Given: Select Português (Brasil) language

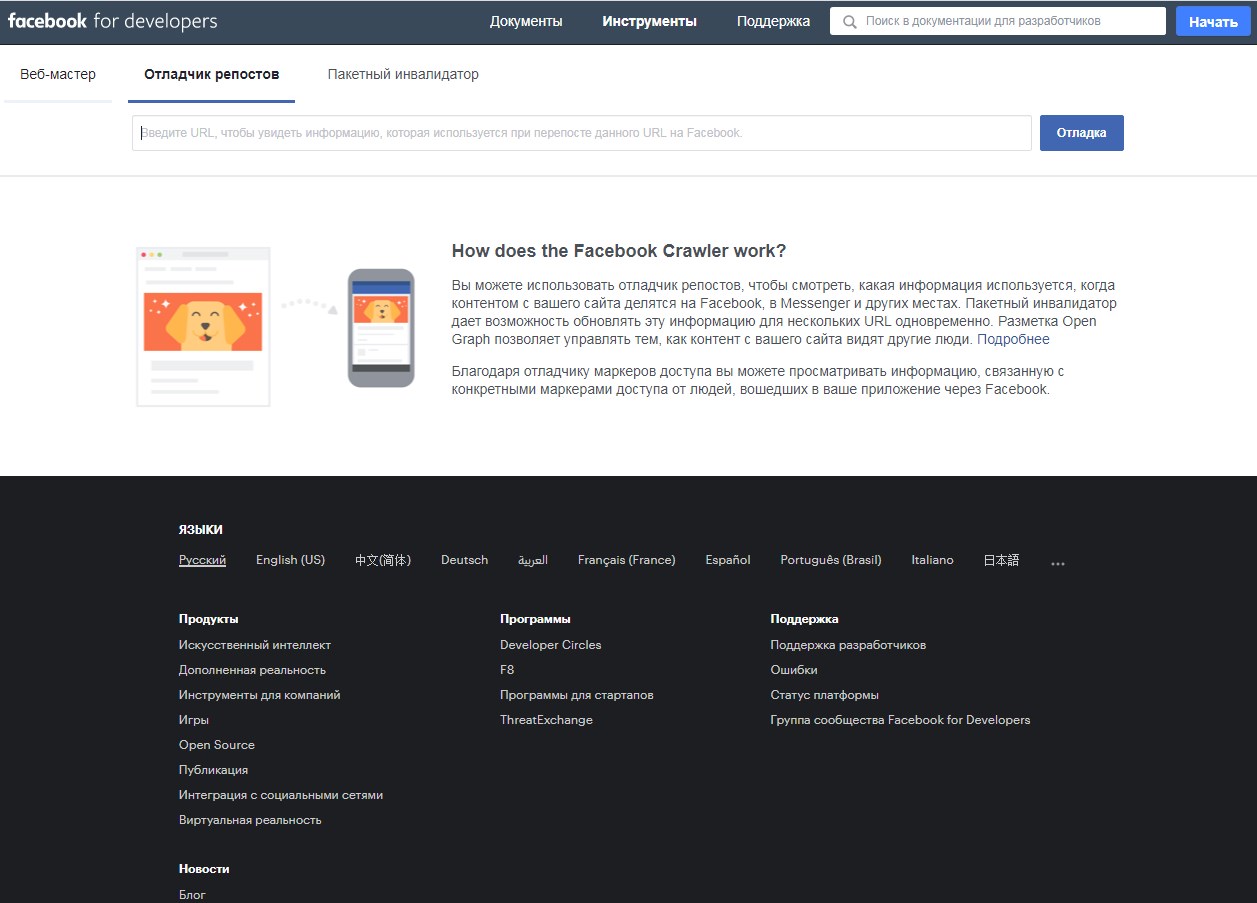Looking at the screenshot, I should [831, 560].
